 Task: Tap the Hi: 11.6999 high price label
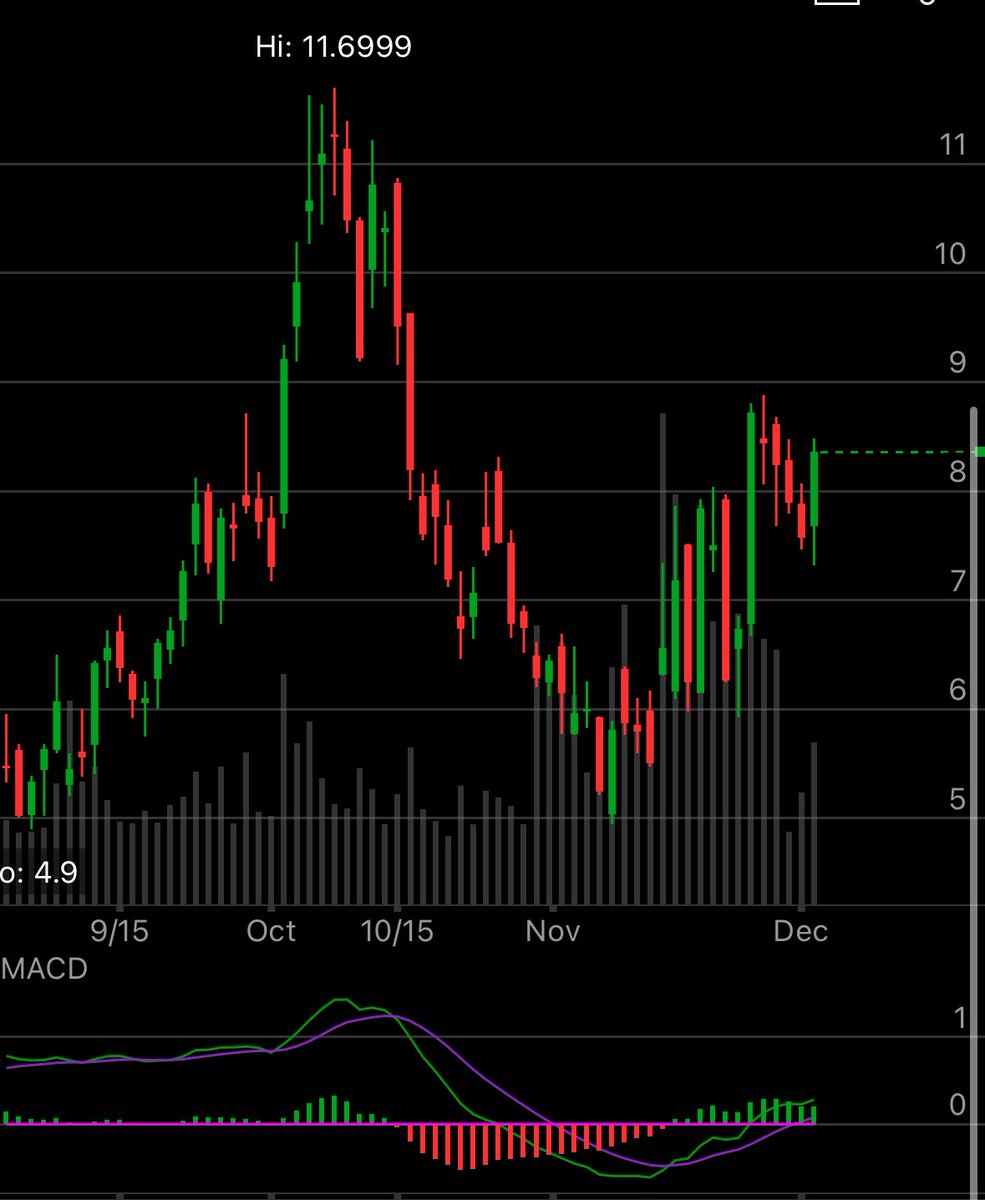click(x=333, y=46)
